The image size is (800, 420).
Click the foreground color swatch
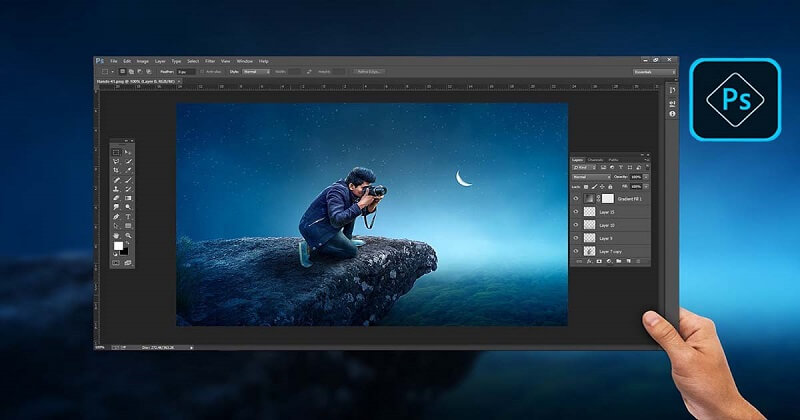point(118,245)
